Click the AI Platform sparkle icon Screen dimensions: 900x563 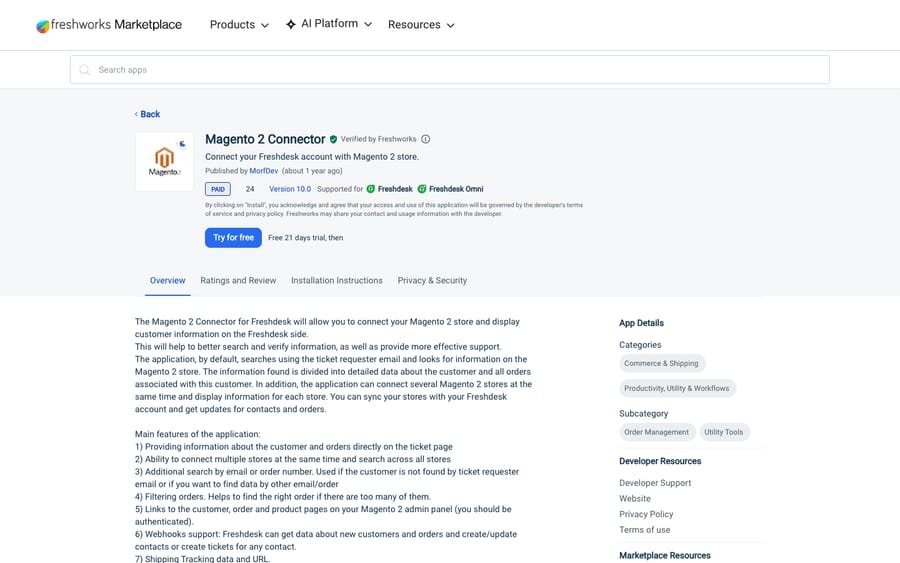(x=291, y=24)
